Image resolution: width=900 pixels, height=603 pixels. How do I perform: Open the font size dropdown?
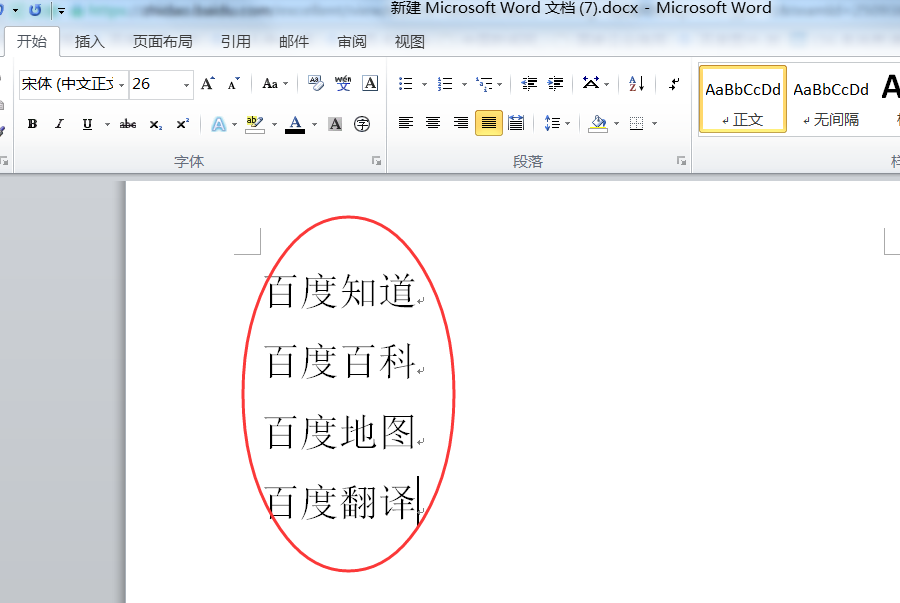pos(186,85)
